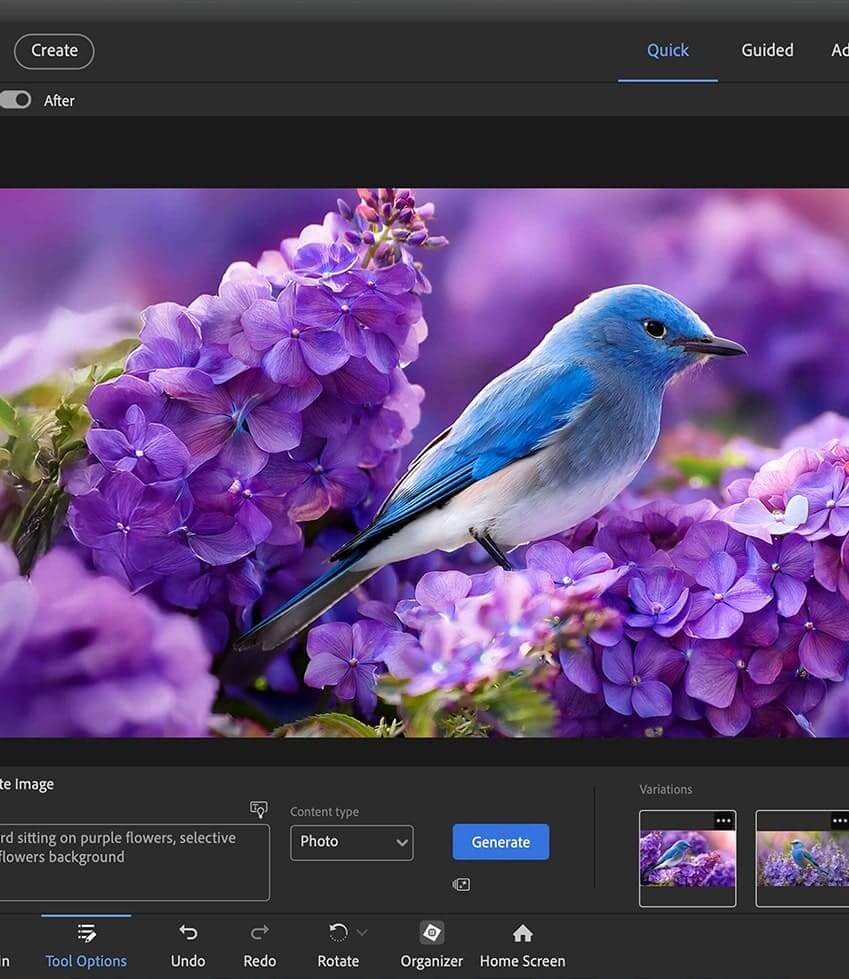
Task: Open the Organizer
Action: (x=431, y=933)
